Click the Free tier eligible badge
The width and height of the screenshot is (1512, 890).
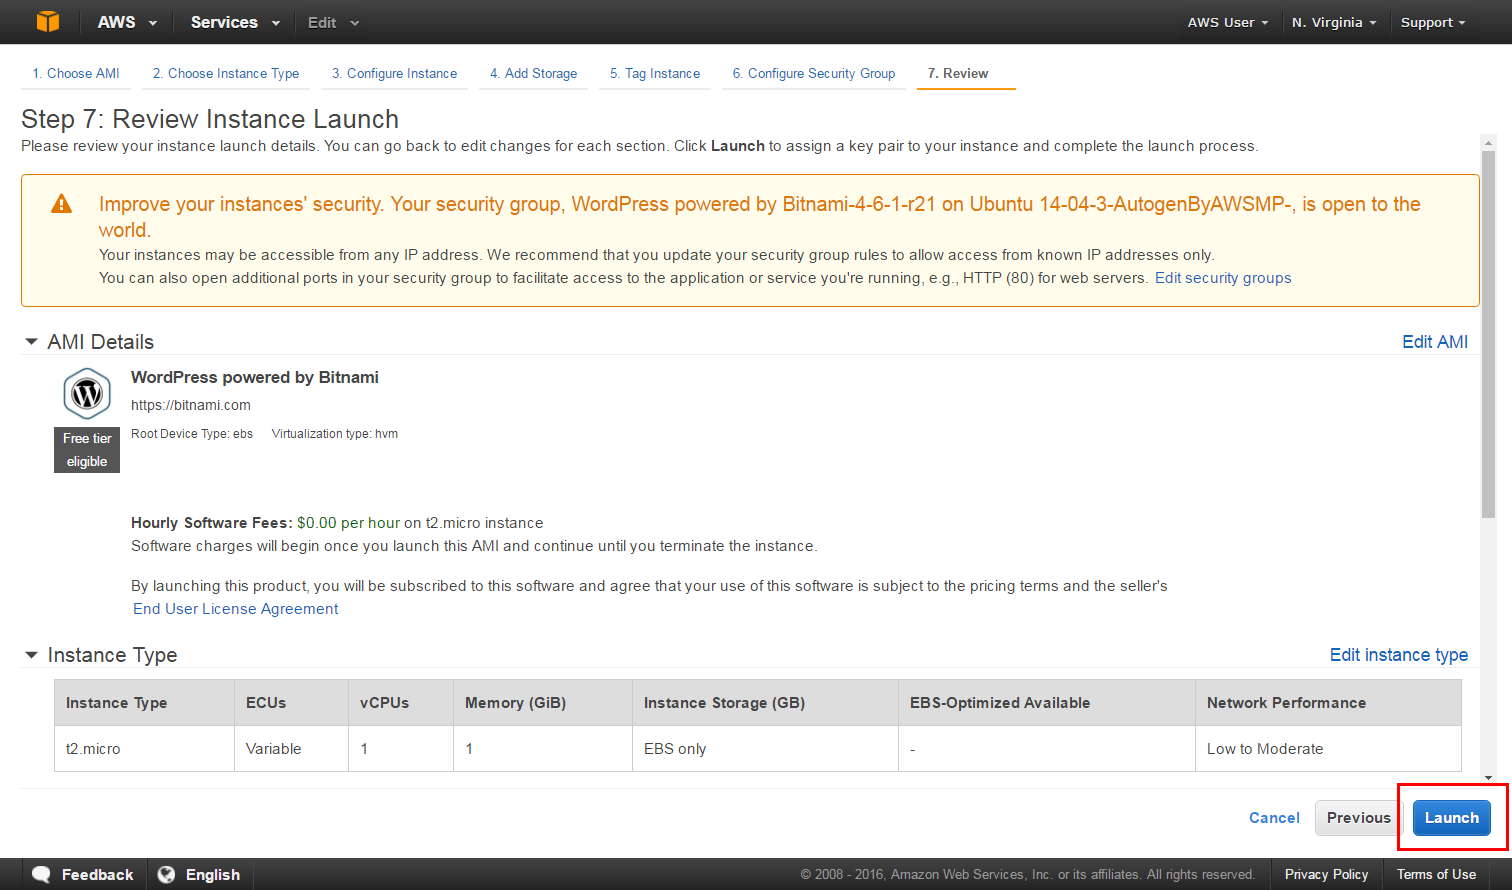pyautogui.click(x=87, y=450)
